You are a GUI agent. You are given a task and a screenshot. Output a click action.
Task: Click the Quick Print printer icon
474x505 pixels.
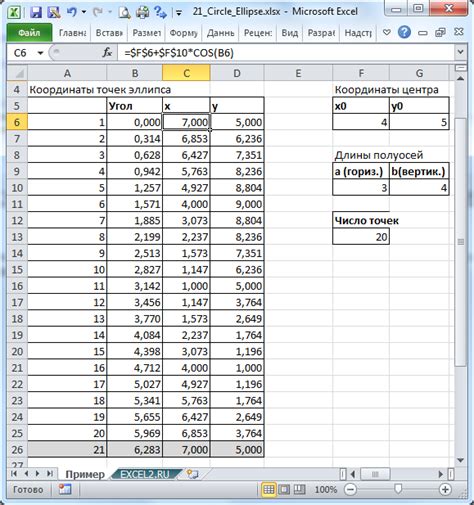point(143,13)
